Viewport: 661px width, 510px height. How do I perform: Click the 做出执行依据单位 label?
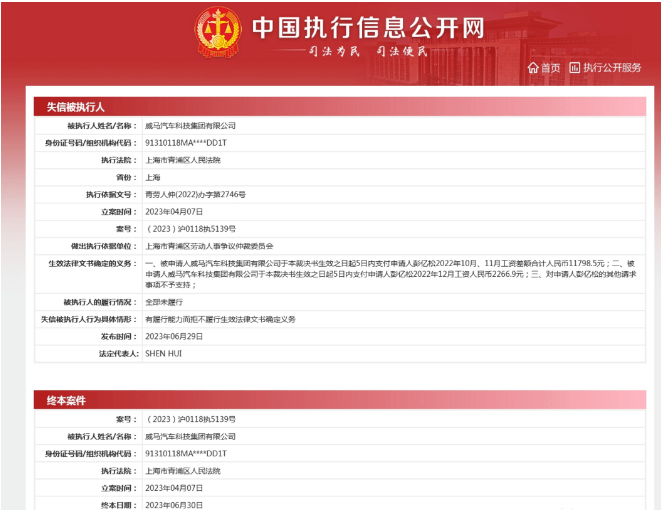[x=104, y=246]
